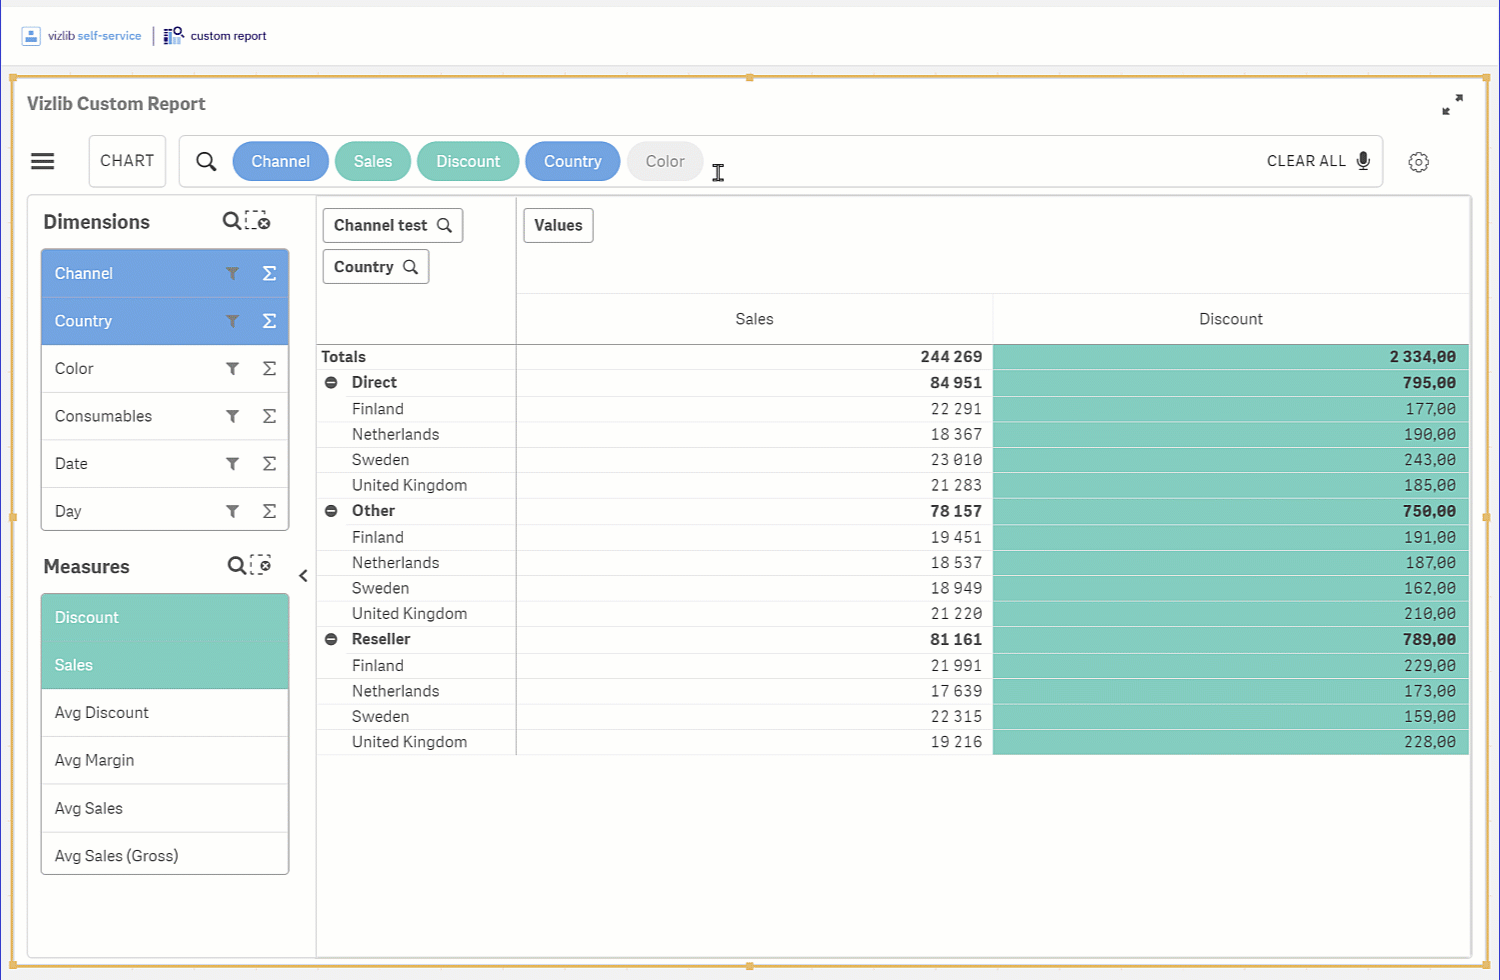Clear measure selections icon

click(x=261, y=565)
